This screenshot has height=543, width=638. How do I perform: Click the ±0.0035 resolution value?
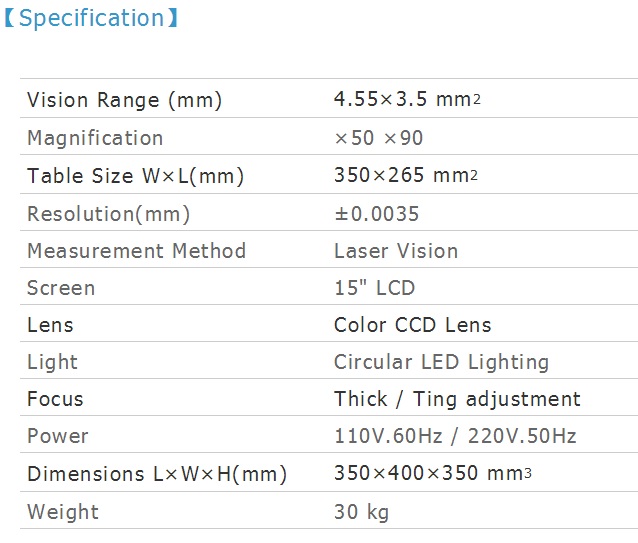tap(377, 214)
